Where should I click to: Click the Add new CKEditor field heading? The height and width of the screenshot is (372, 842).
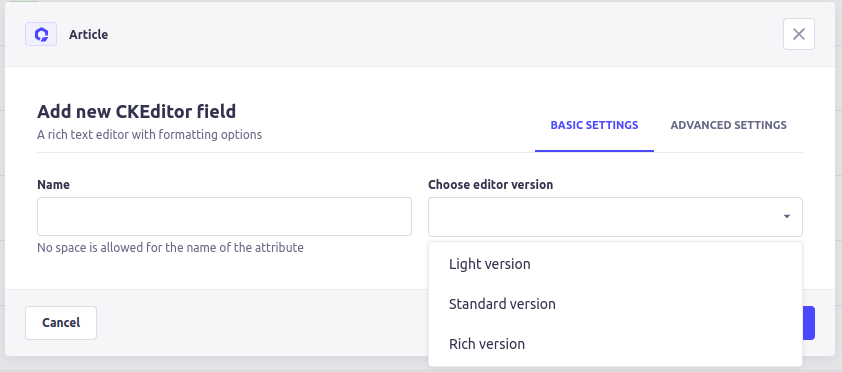coord(136,112)
